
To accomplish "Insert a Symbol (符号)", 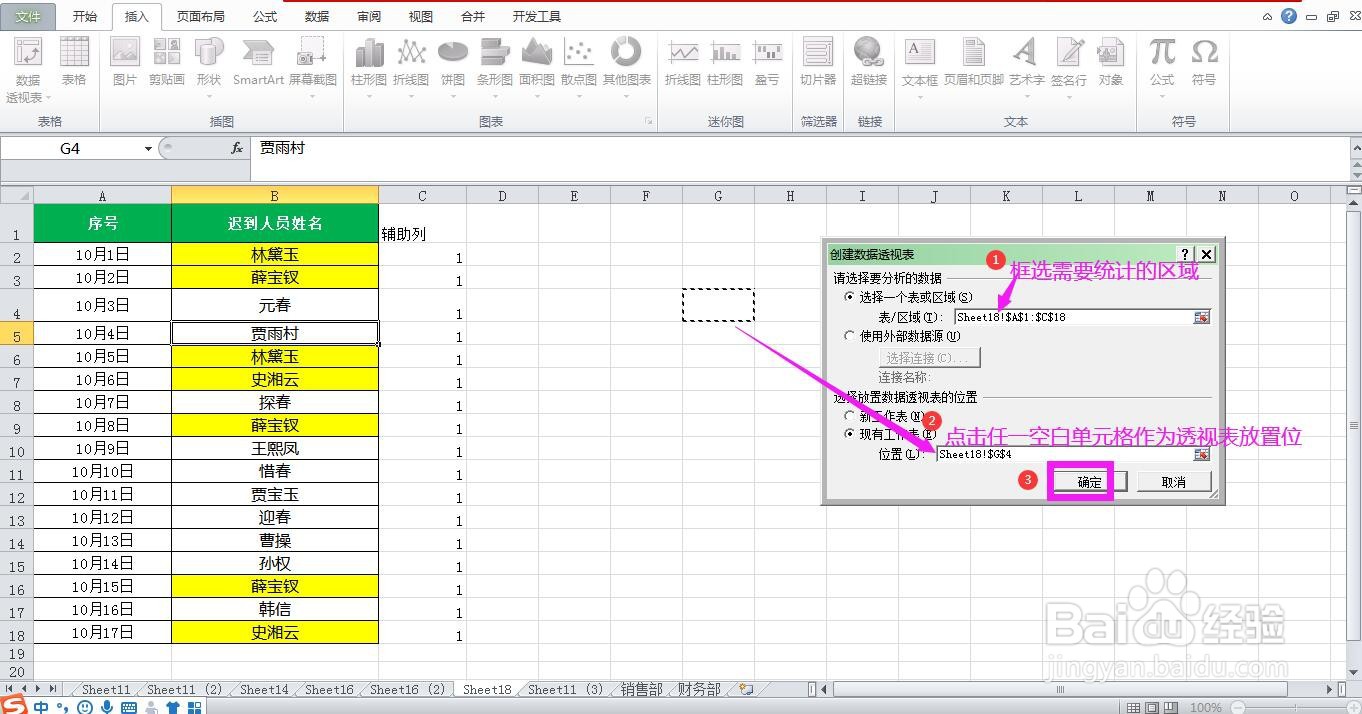I will point(1204,62).
